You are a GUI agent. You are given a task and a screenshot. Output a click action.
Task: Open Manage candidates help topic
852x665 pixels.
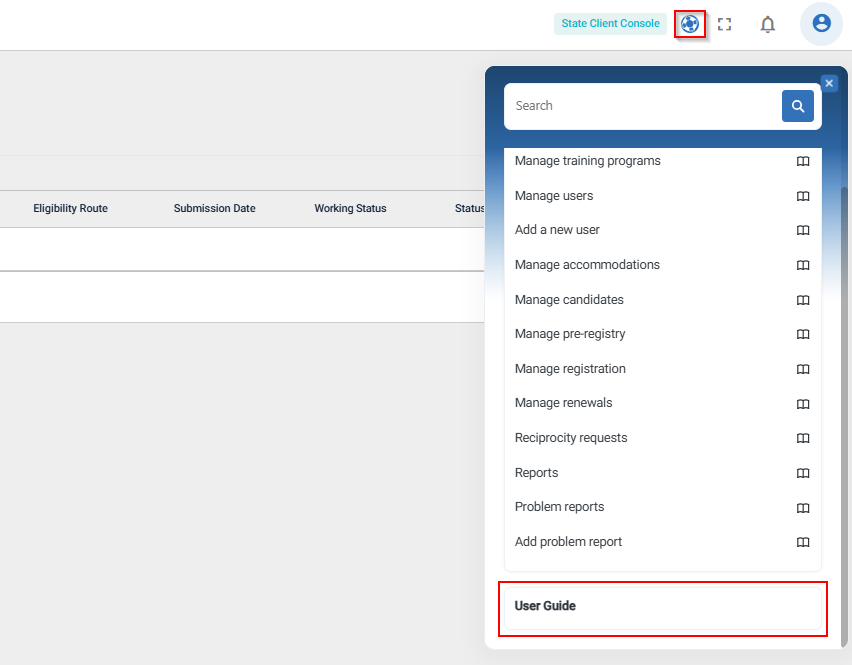click(x=569, y=299)
